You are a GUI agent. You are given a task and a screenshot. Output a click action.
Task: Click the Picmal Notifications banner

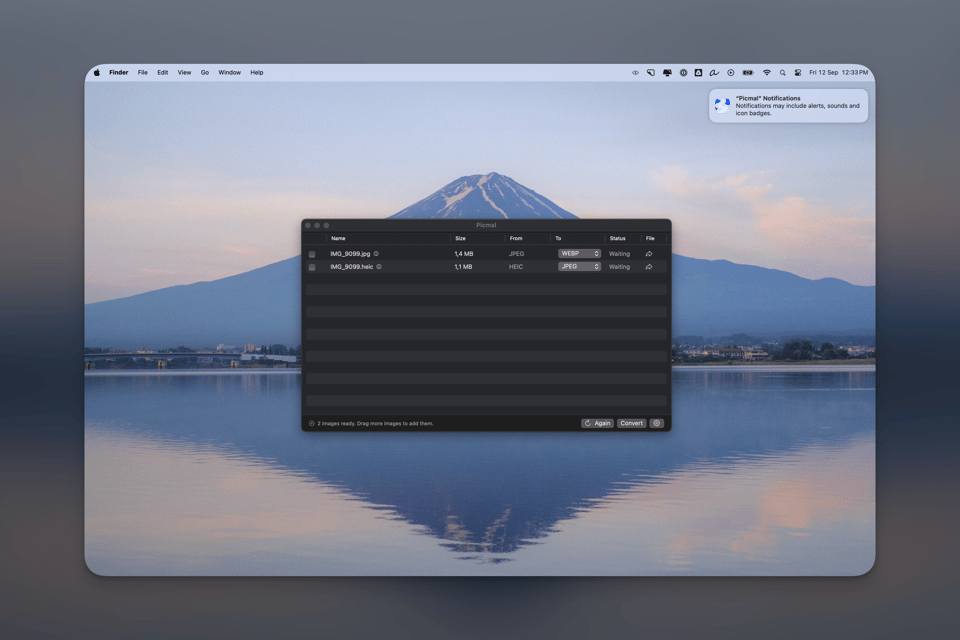click(788, 106)
